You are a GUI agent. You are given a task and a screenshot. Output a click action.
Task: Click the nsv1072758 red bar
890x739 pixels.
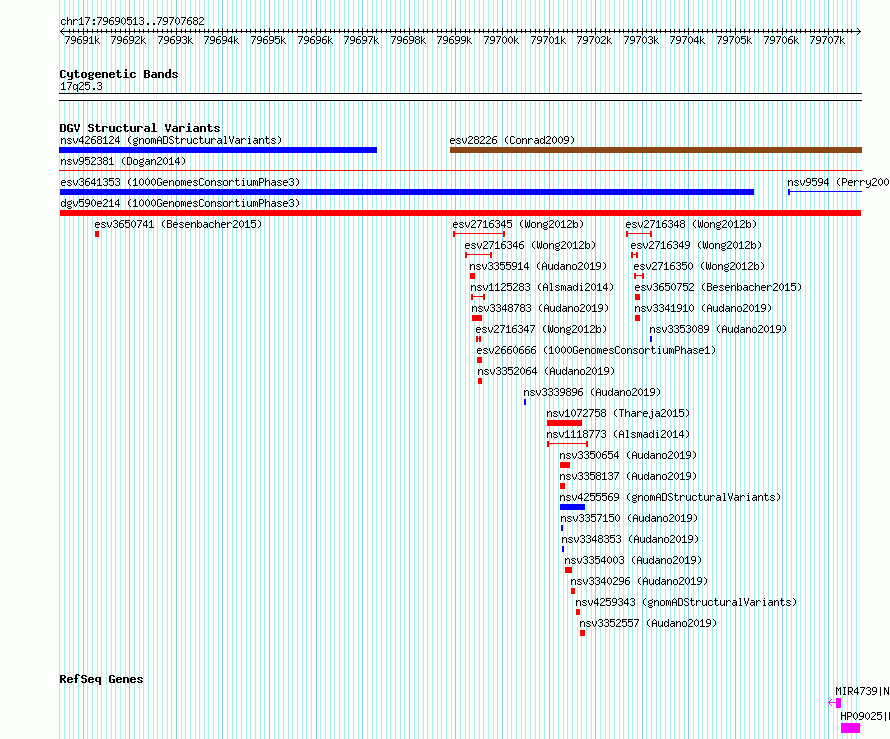point(564,423)
